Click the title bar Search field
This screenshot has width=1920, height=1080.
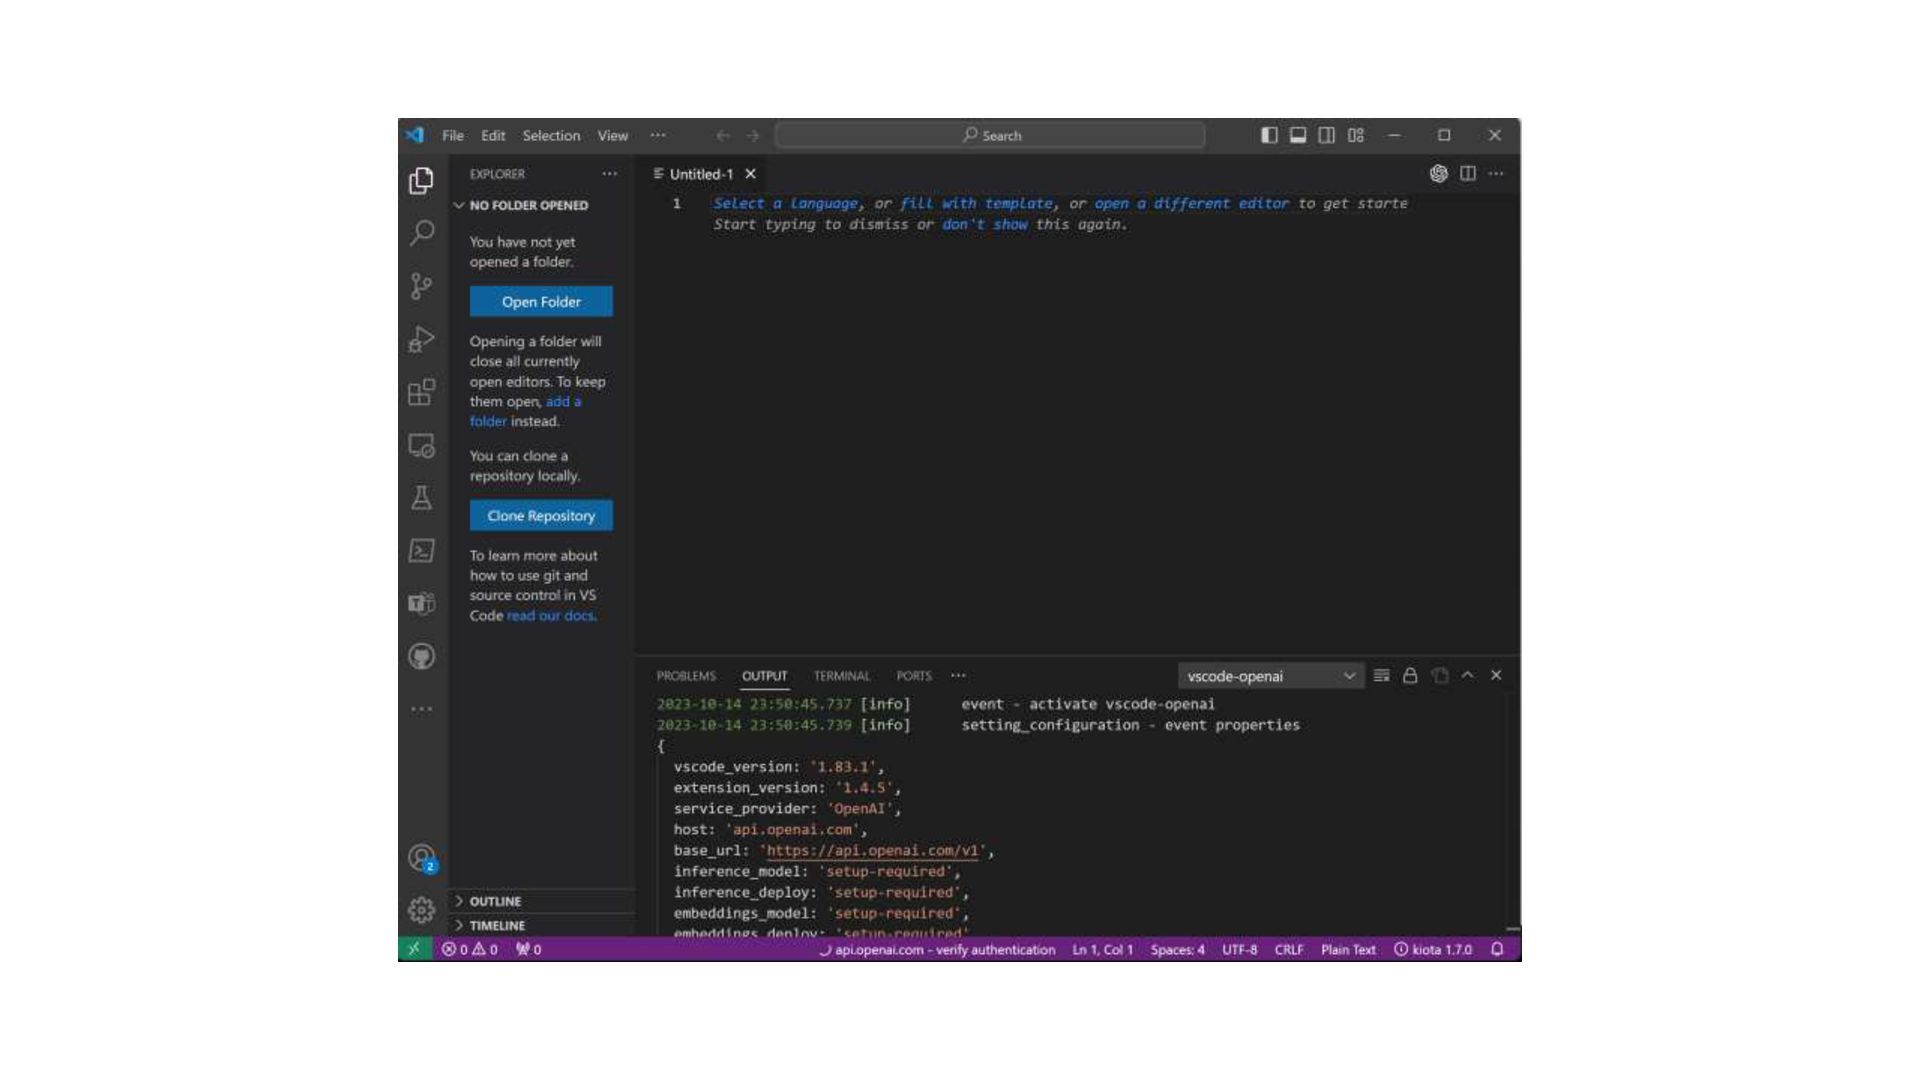pyautogui.click(x=990, y=135)
